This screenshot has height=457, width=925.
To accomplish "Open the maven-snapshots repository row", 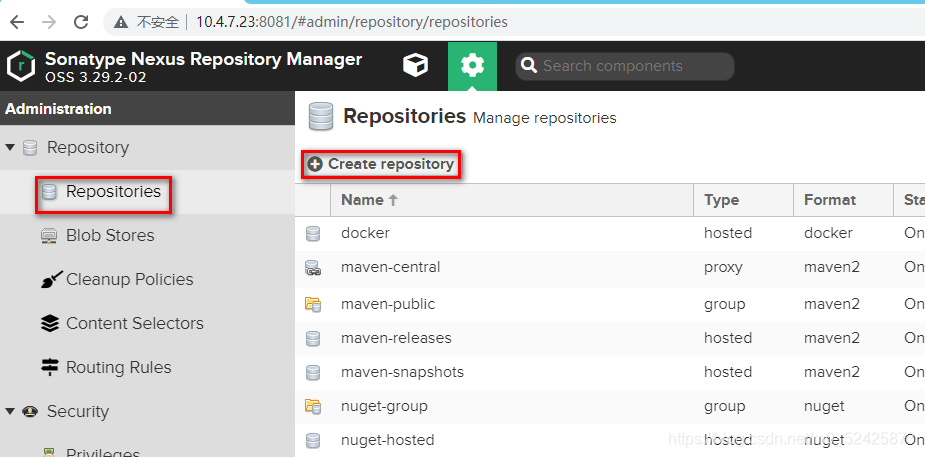I will (x=610, y=373).
